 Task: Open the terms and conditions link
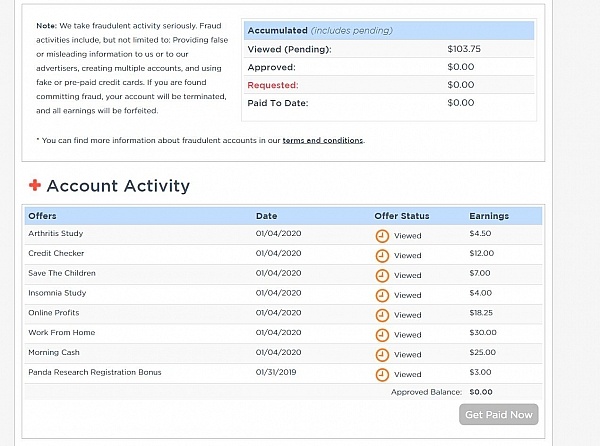point(322,140)
